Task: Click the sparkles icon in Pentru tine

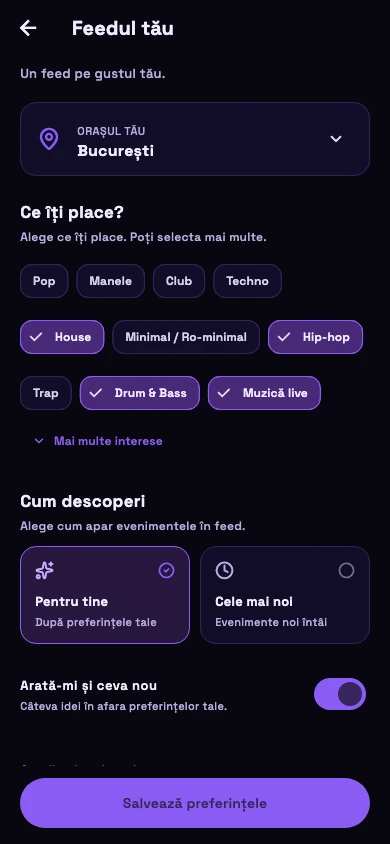Action: click(x=45, y=571)
